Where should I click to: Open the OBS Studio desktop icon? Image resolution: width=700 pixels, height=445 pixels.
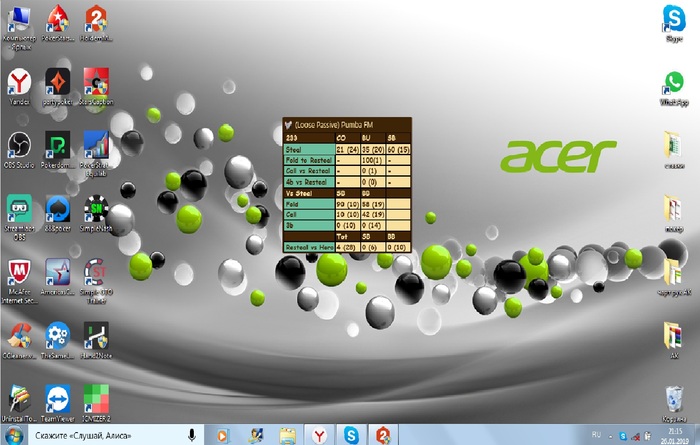pyautogui.click(x=19, y=150)
